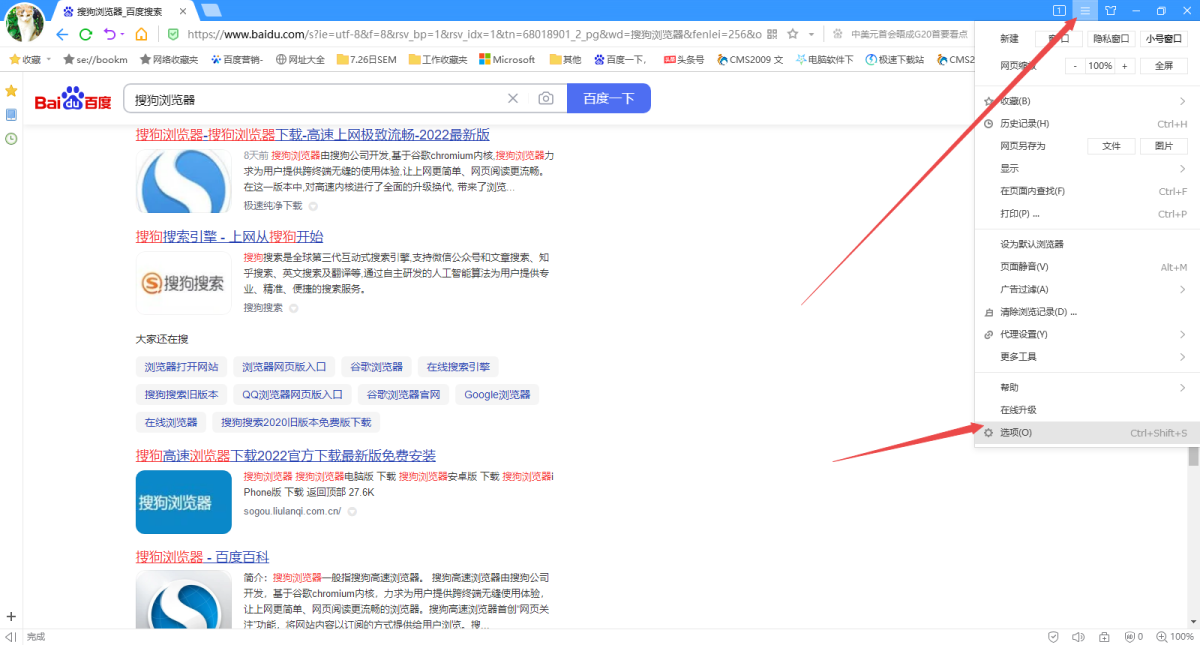1200x645 pixels.
Task: Click the 小号窗口 button
Action: pyautogui.click(x=1164, y=39)
